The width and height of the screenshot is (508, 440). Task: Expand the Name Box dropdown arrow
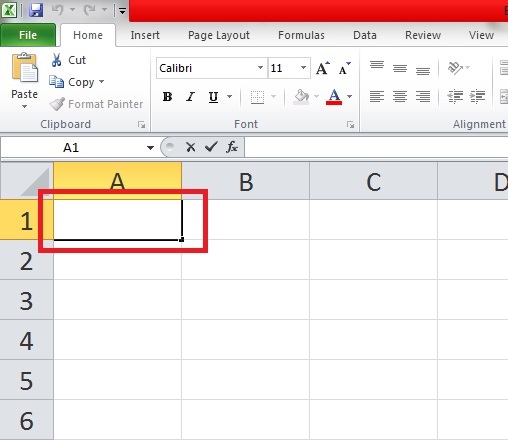(x=150, y=147)
